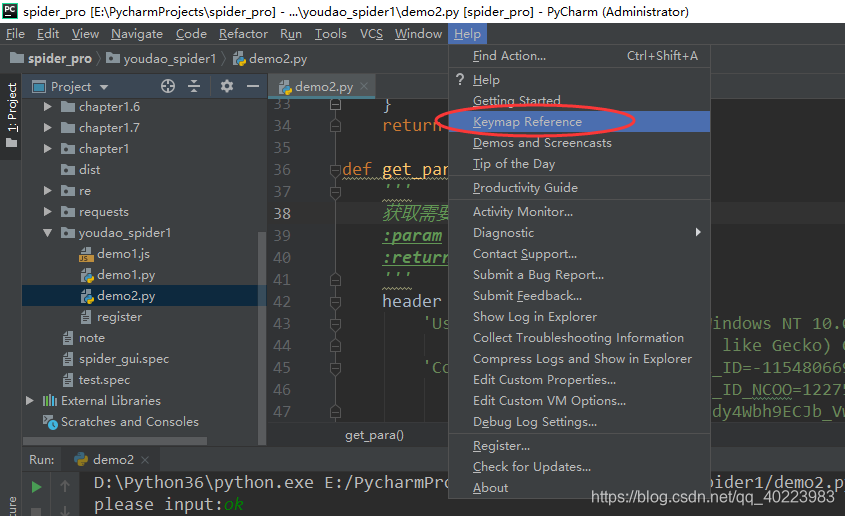Click youdao_spider1 in breadcrumb
This screenshot has height=516, width=845.
[169, 59]
